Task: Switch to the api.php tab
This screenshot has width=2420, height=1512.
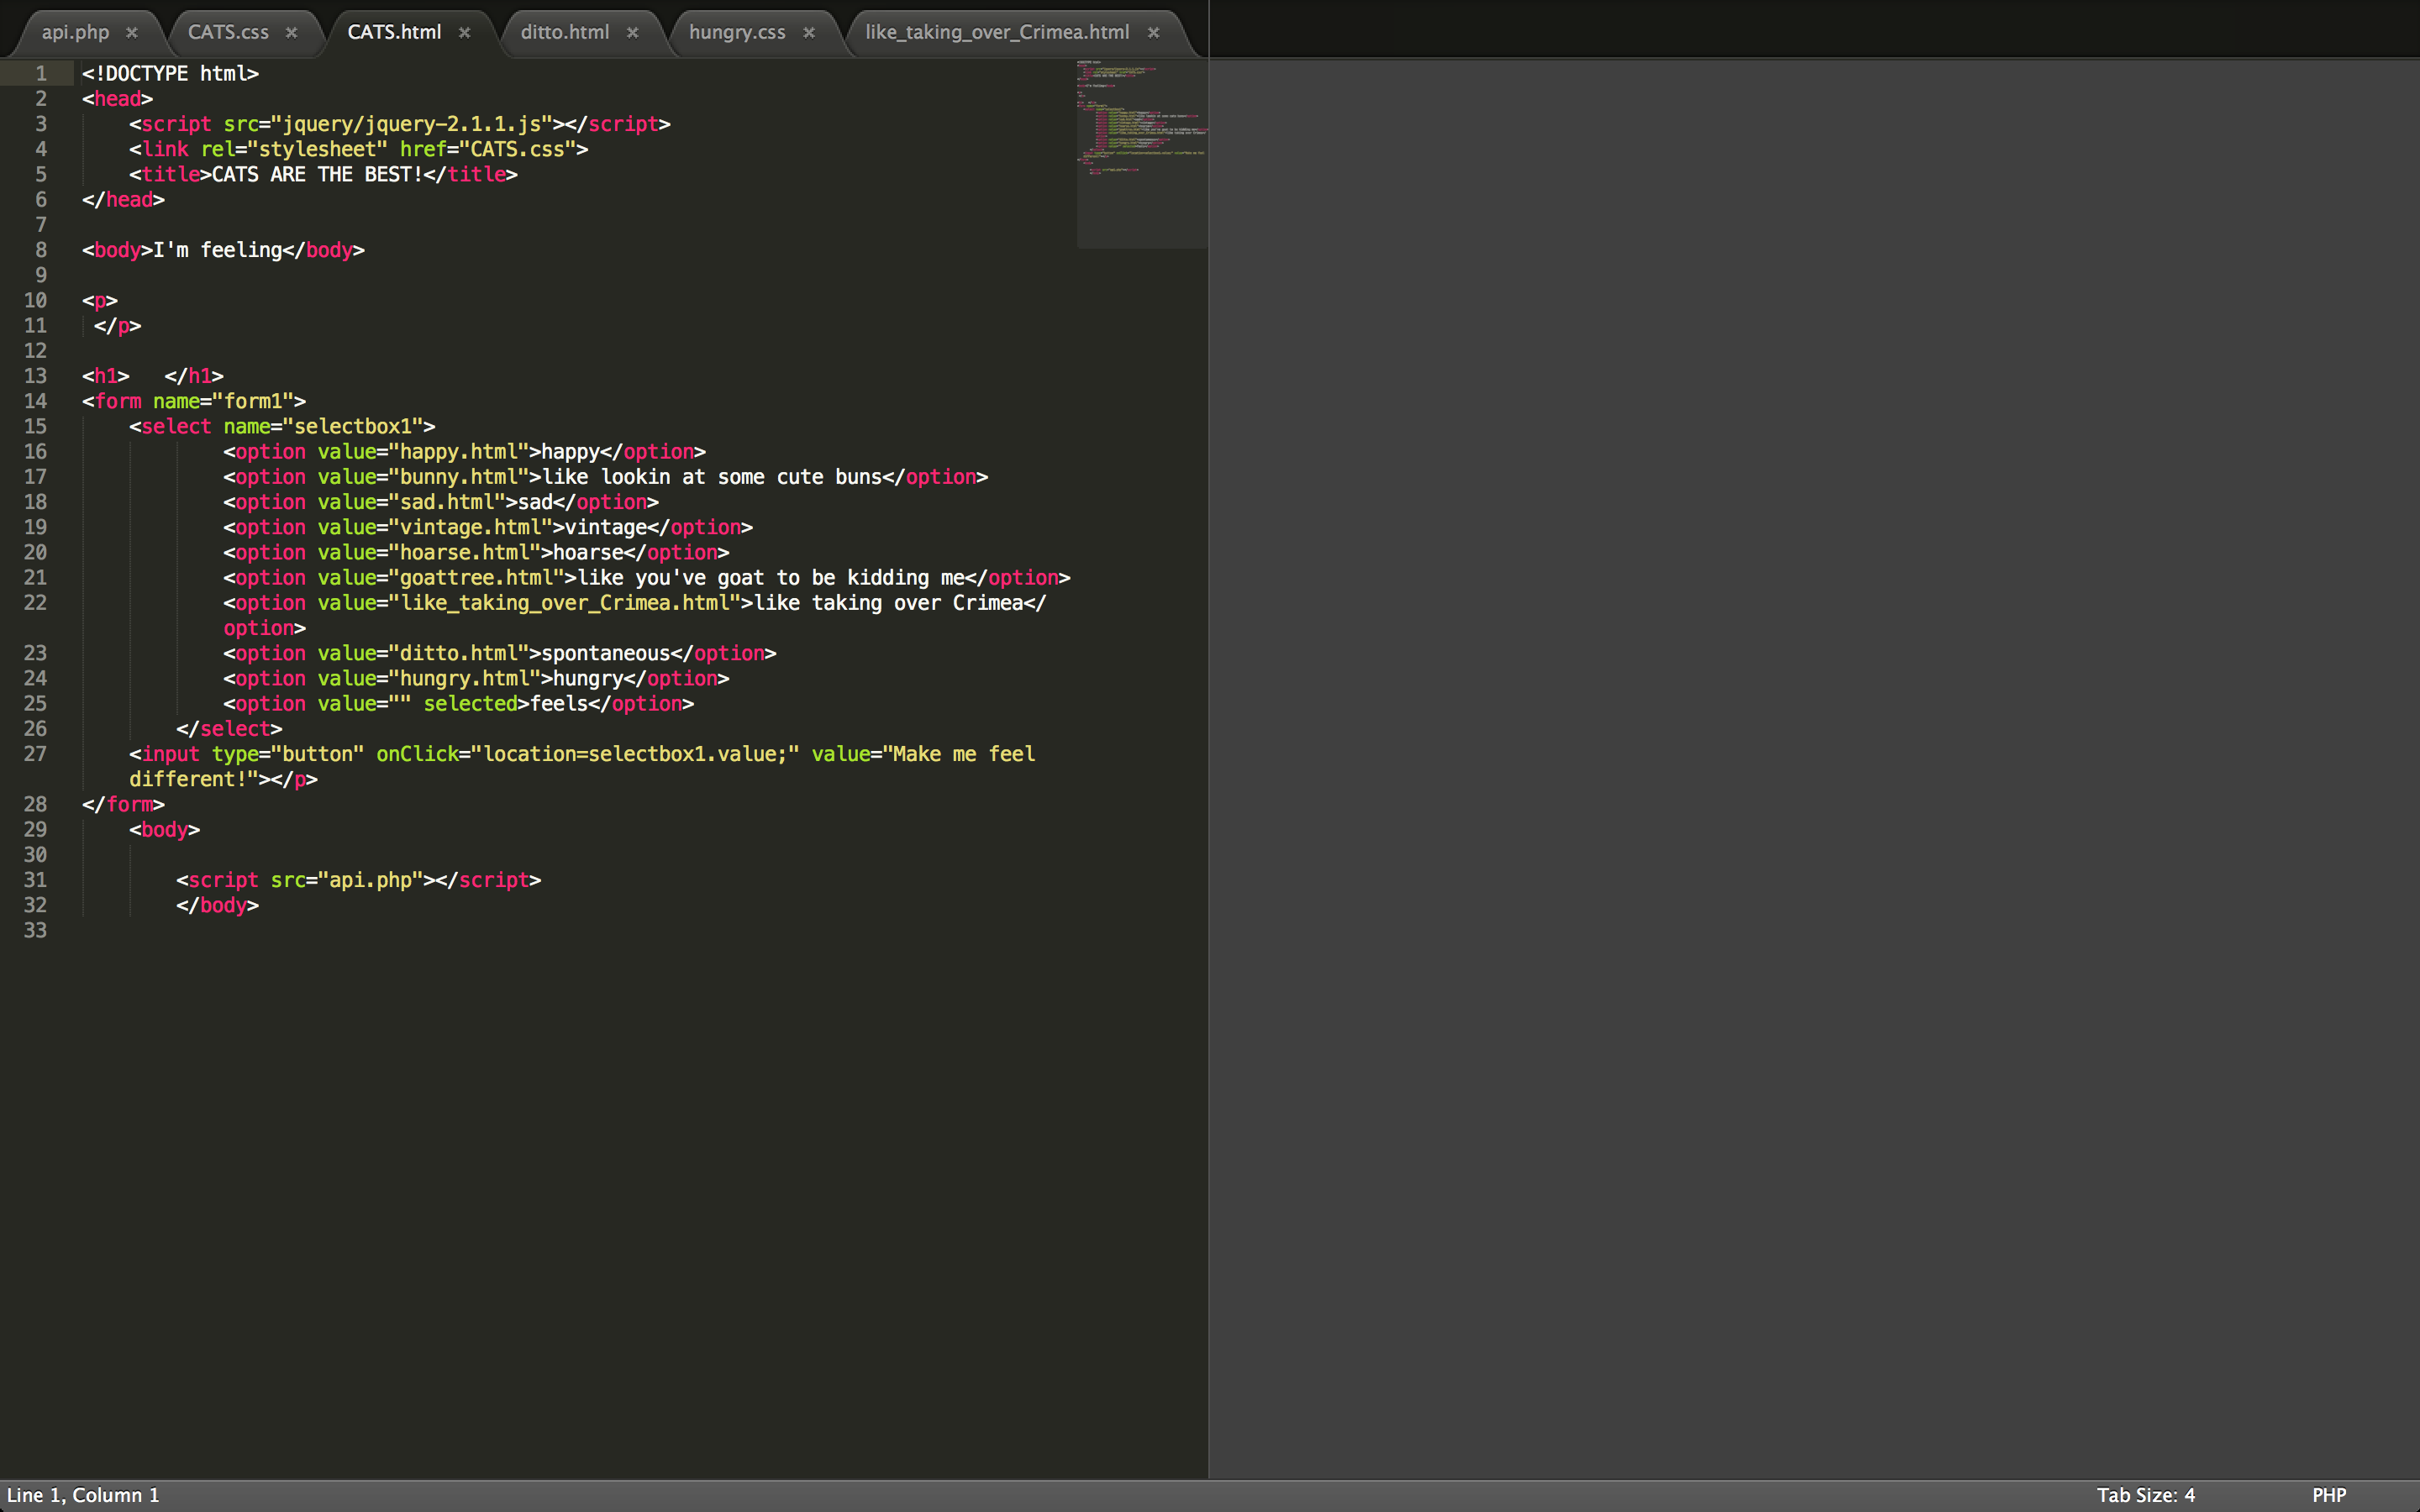Action: click(75, 32)
